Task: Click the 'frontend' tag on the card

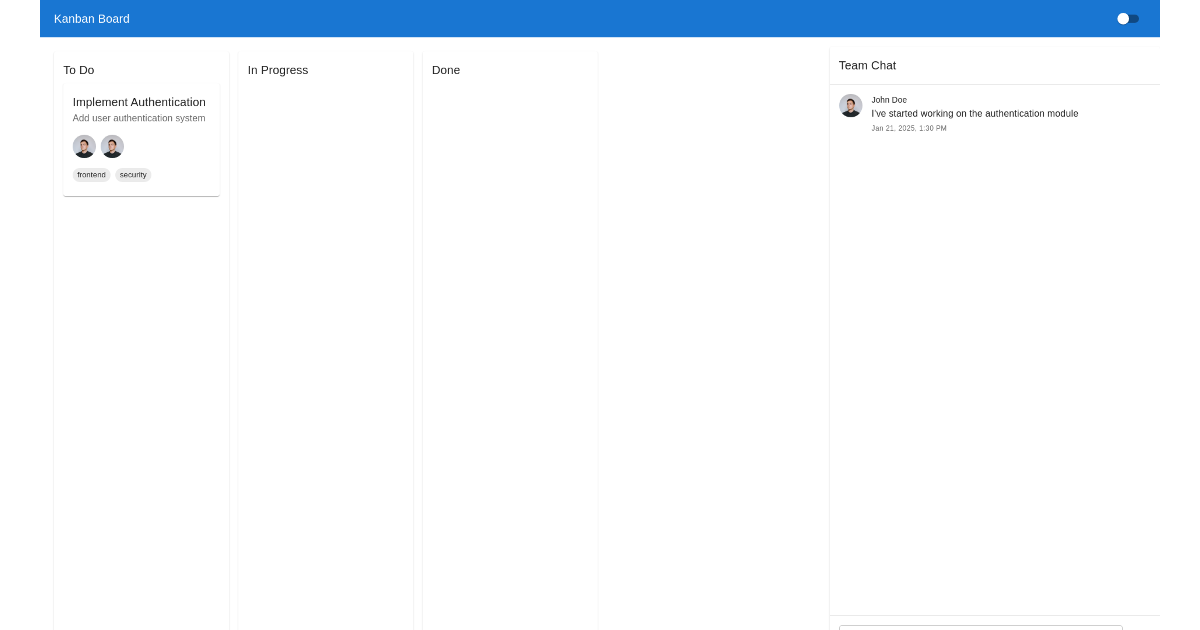Action: click(91, 174)
